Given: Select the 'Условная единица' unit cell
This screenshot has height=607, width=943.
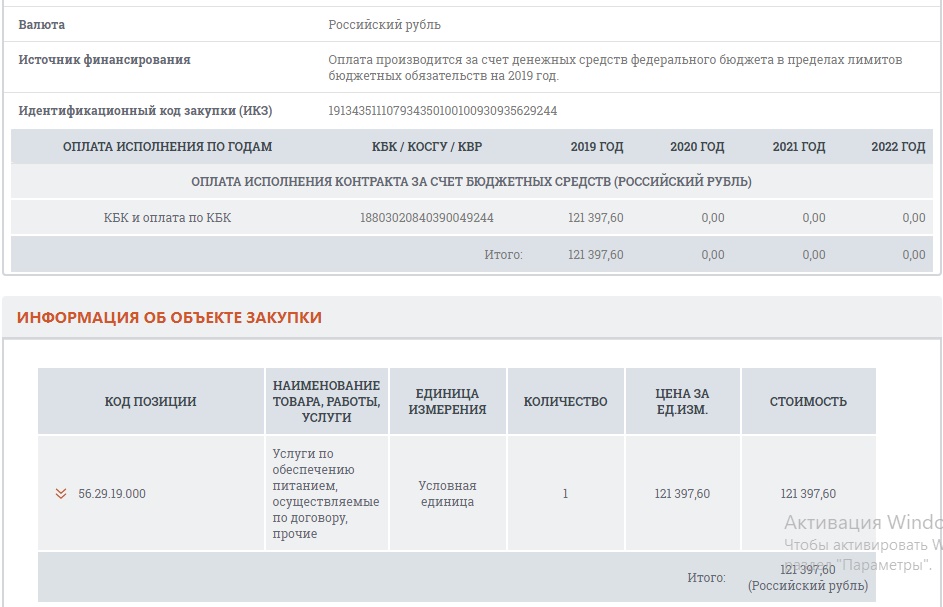Looking at the screenshot, I should point(447,493).
